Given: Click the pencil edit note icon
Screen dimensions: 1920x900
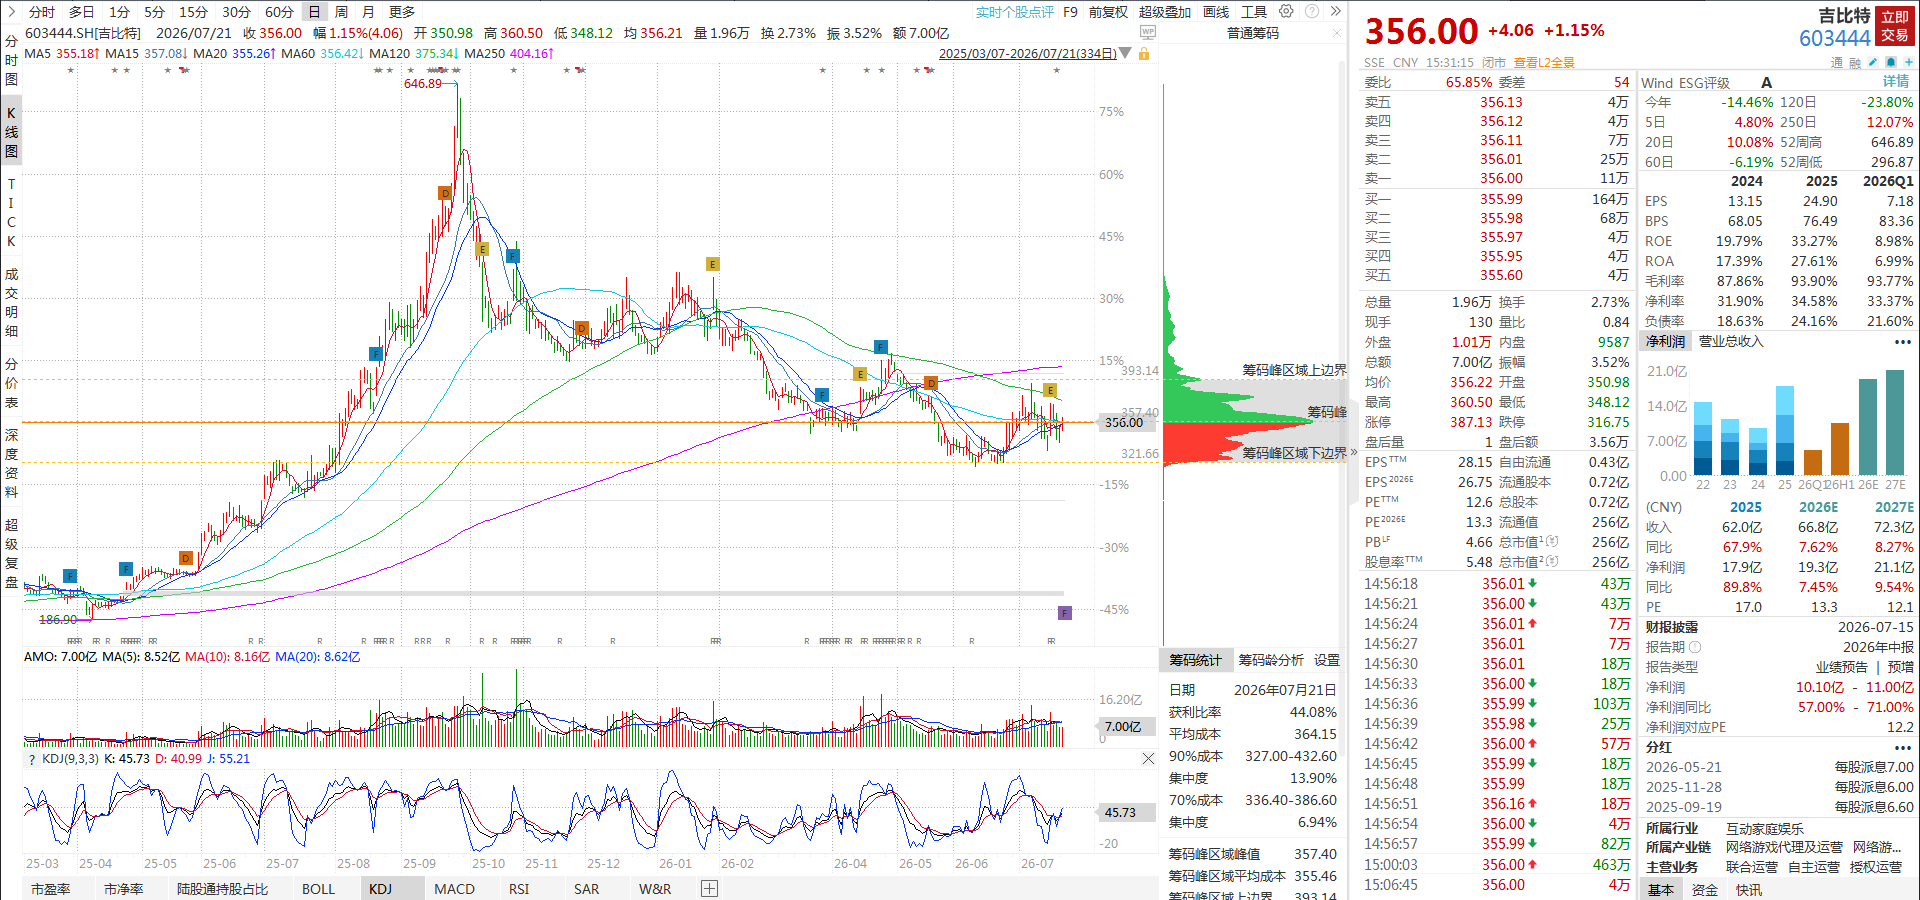Looking at the screenshot, I should [x=1873, y=62].
